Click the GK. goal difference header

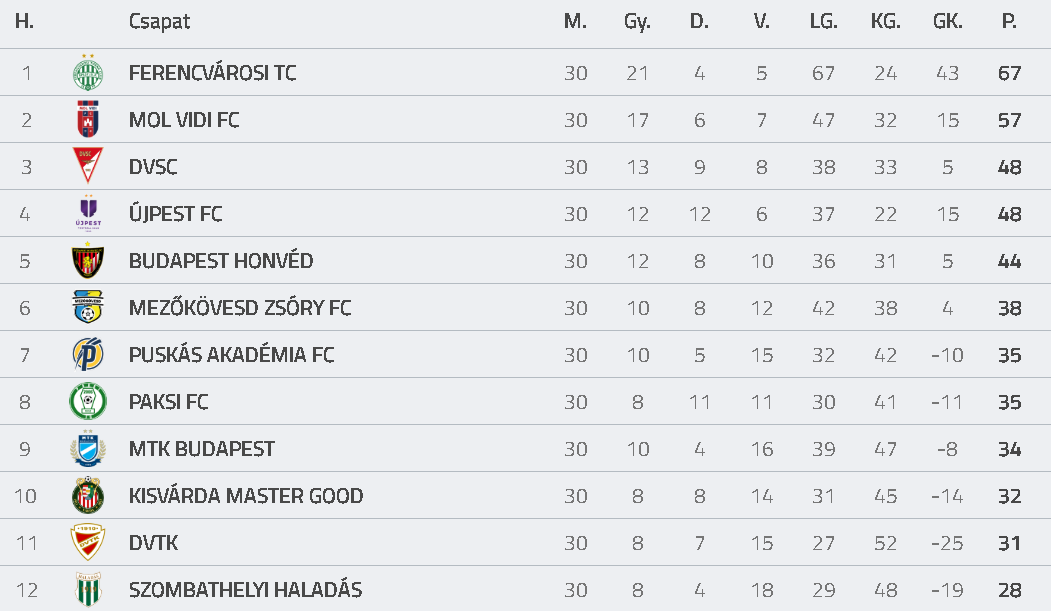[948, 21]
